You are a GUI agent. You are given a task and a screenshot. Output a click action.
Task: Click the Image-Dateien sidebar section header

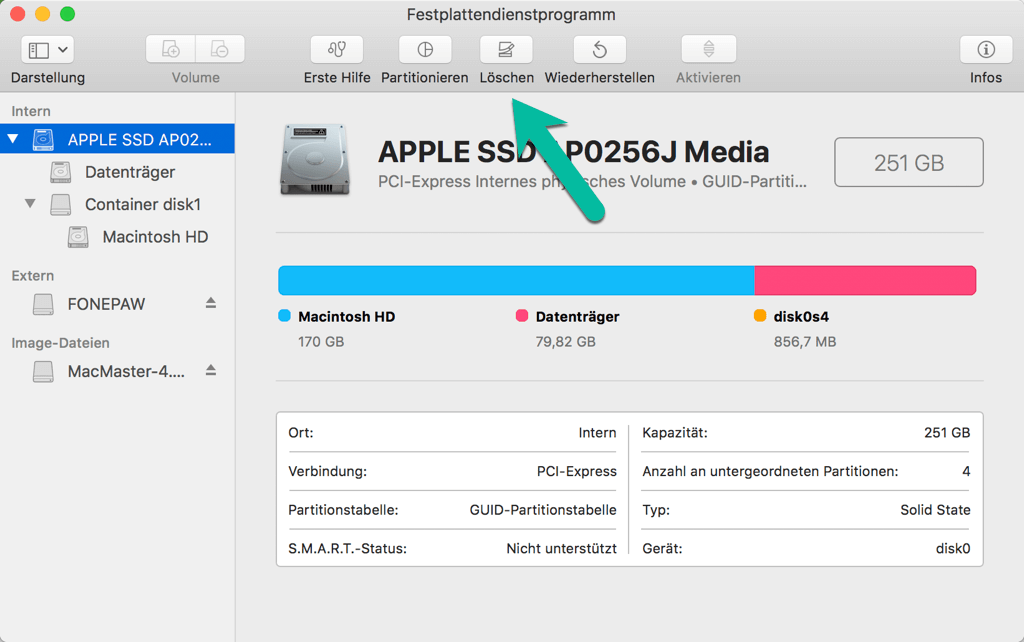pyautogui.click(x=60, y=343)
